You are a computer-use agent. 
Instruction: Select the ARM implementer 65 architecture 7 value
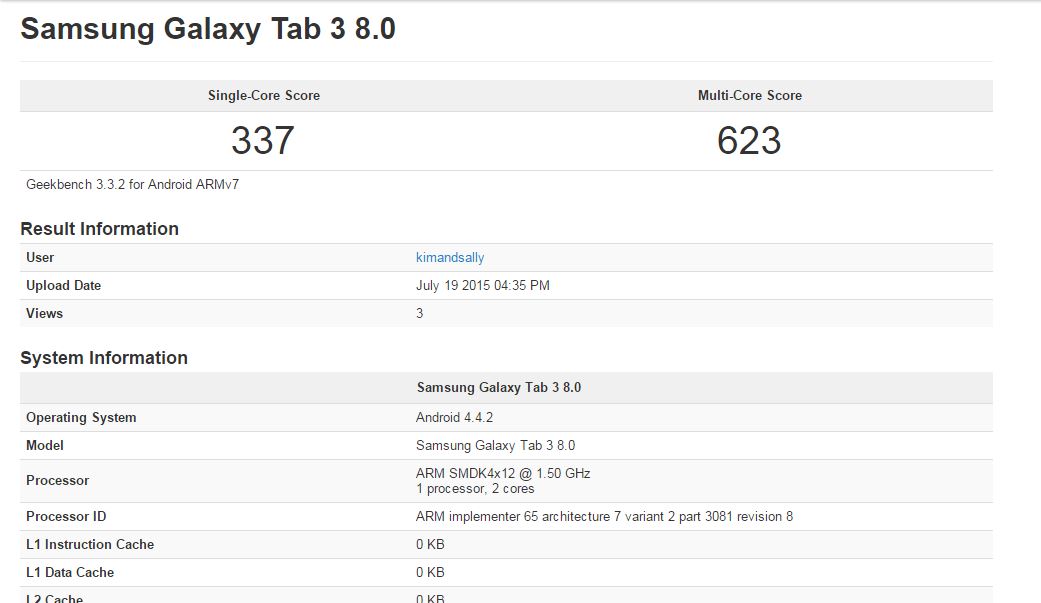coord(604,517)
